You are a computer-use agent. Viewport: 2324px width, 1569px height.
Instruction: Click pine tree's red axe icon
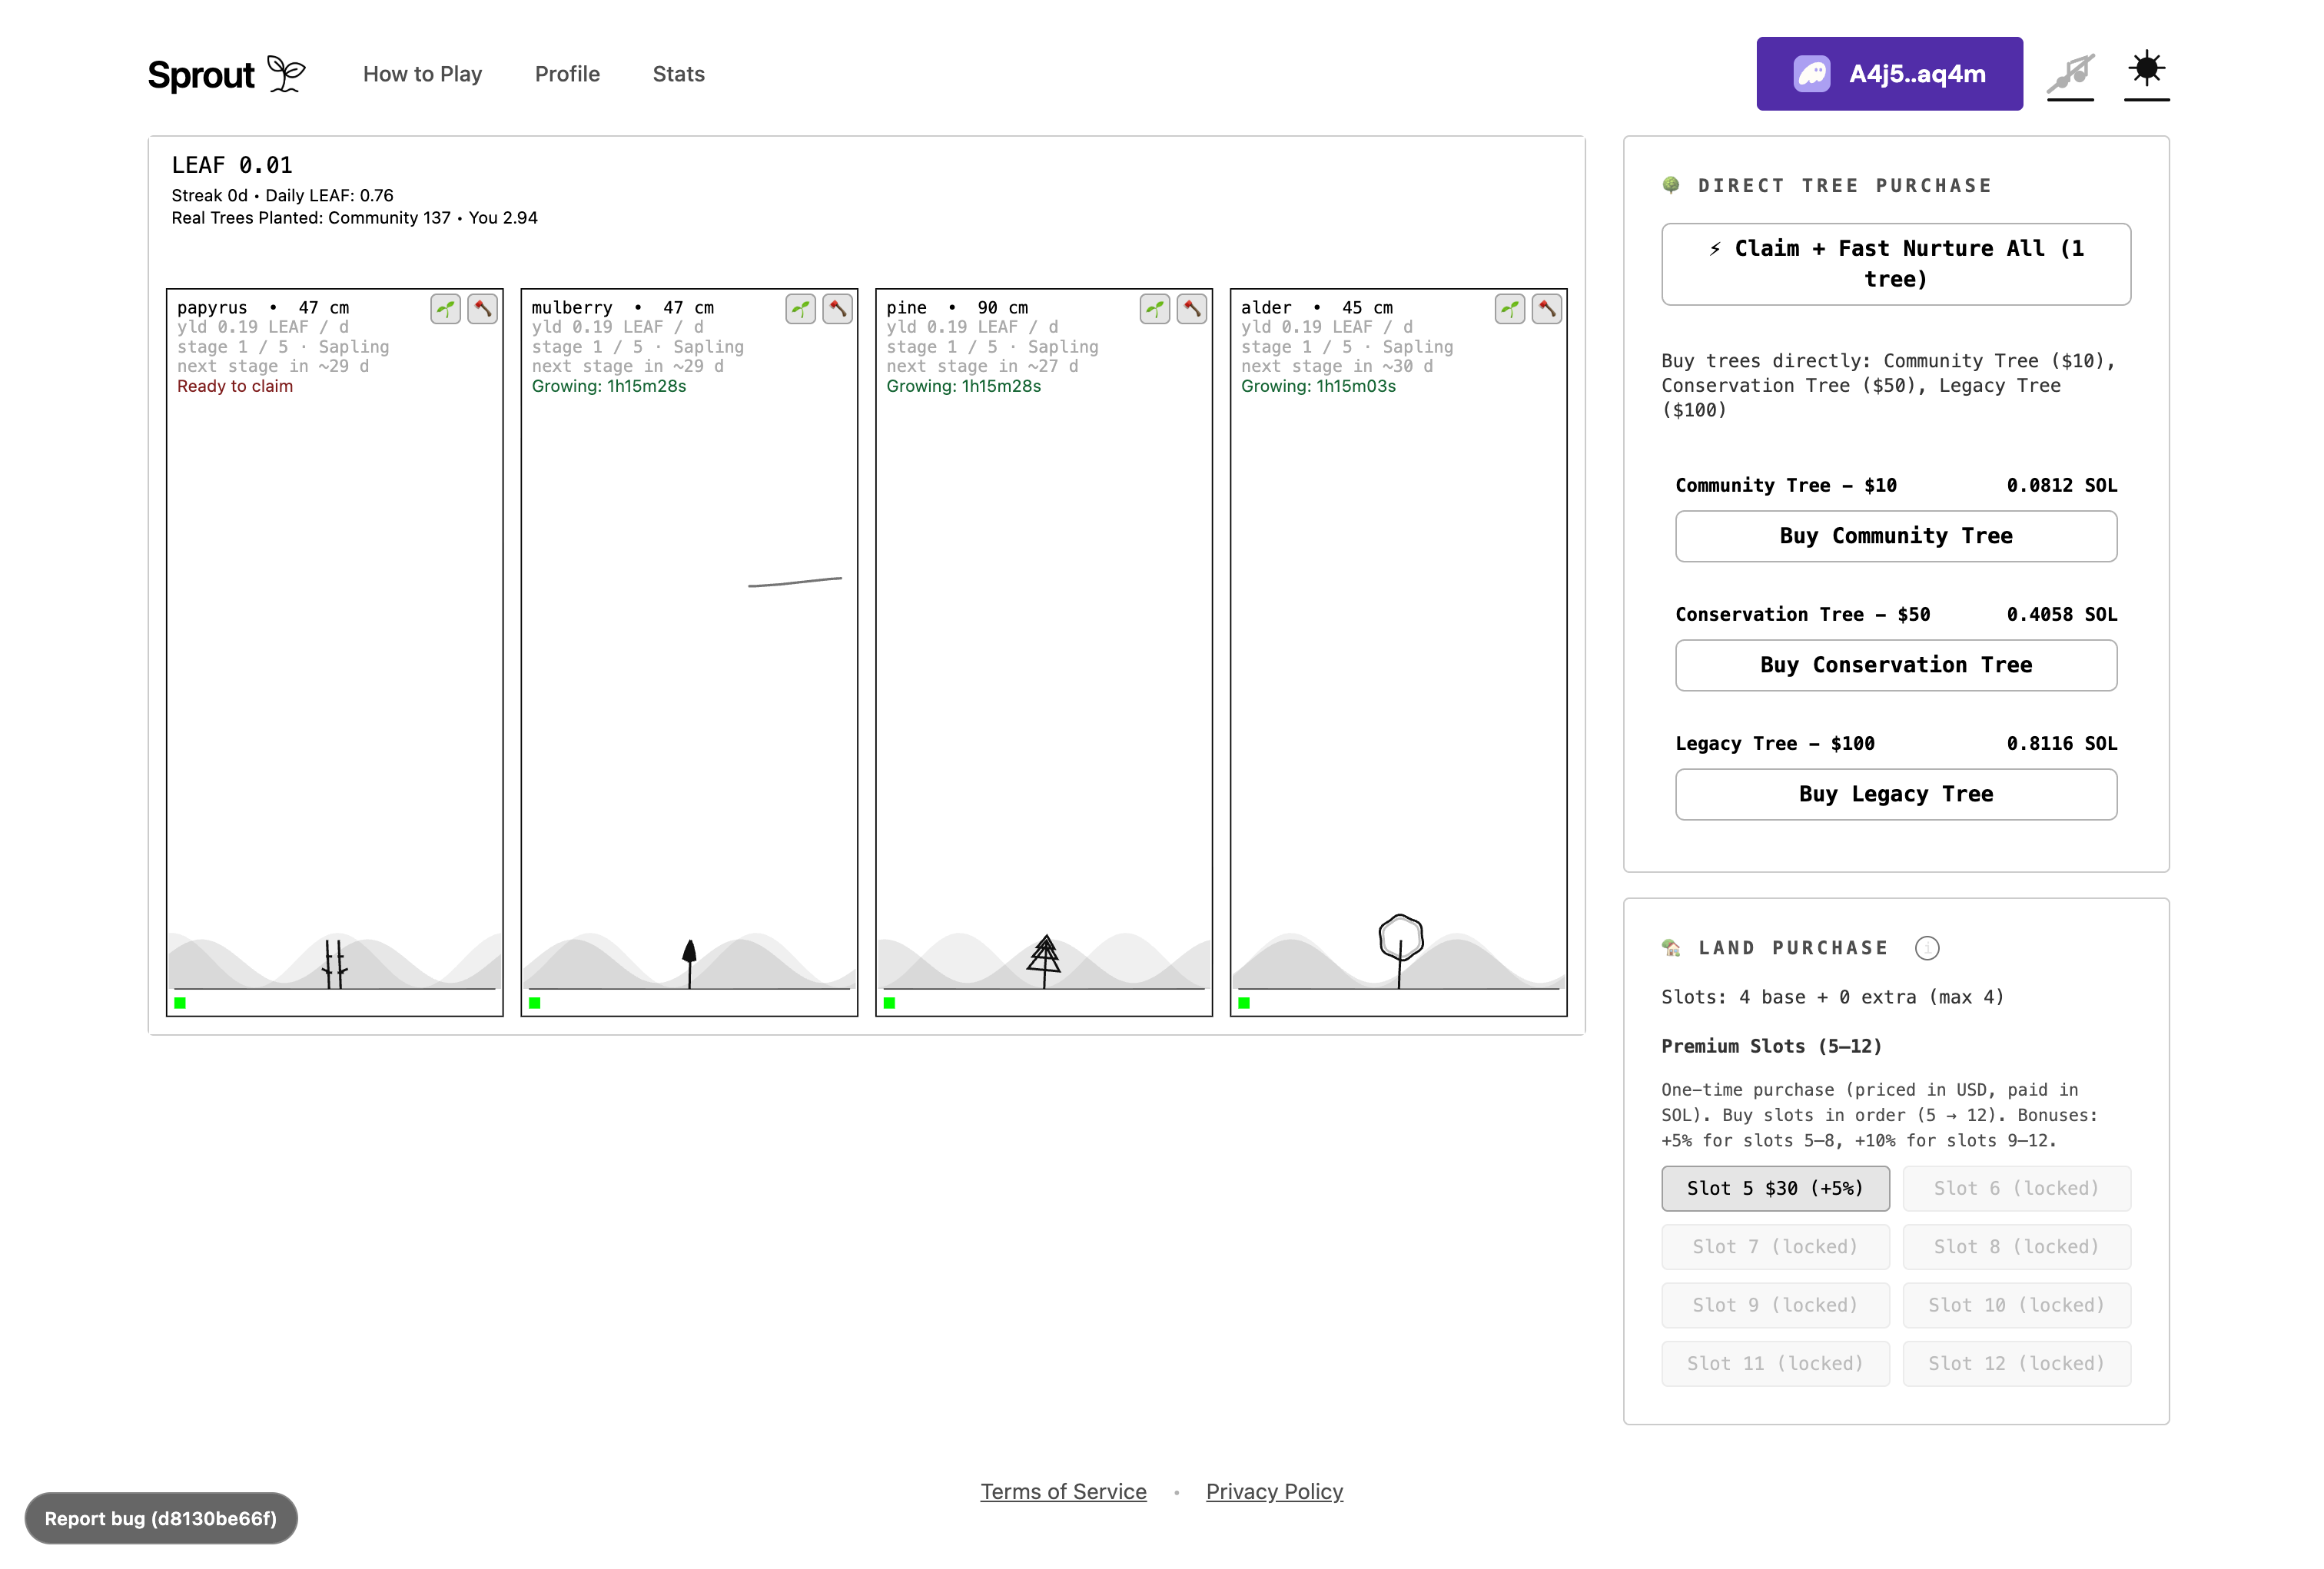point(1191,309)
